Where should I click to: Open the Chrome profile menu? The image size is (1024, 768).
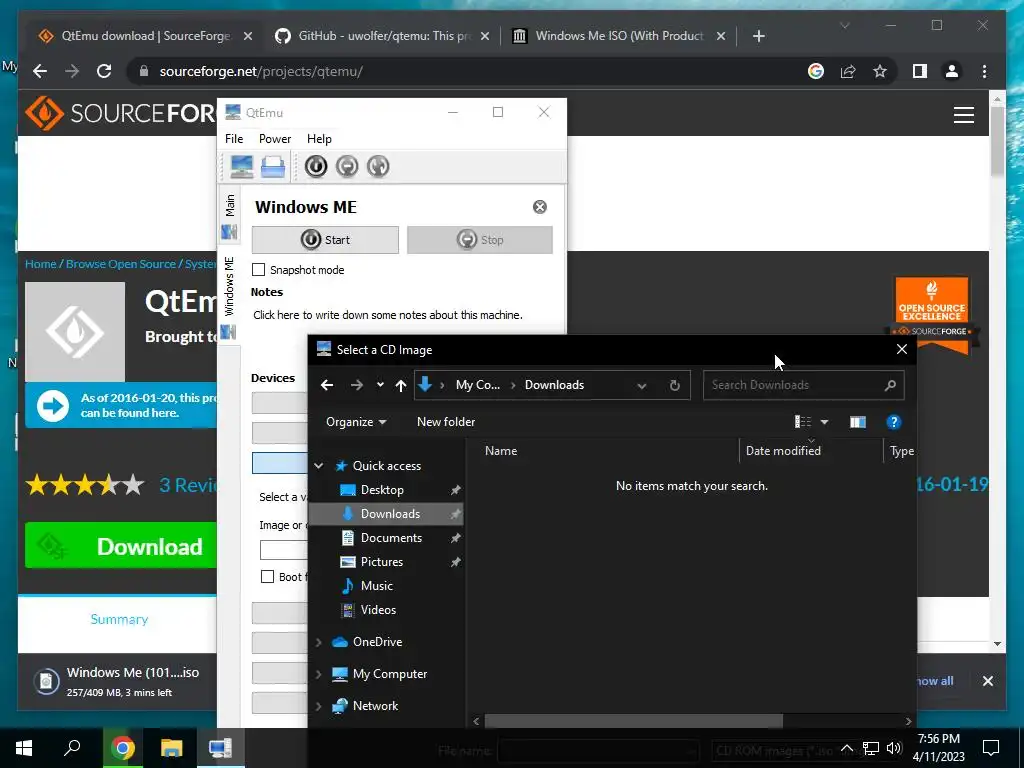[x=952, y=71]
